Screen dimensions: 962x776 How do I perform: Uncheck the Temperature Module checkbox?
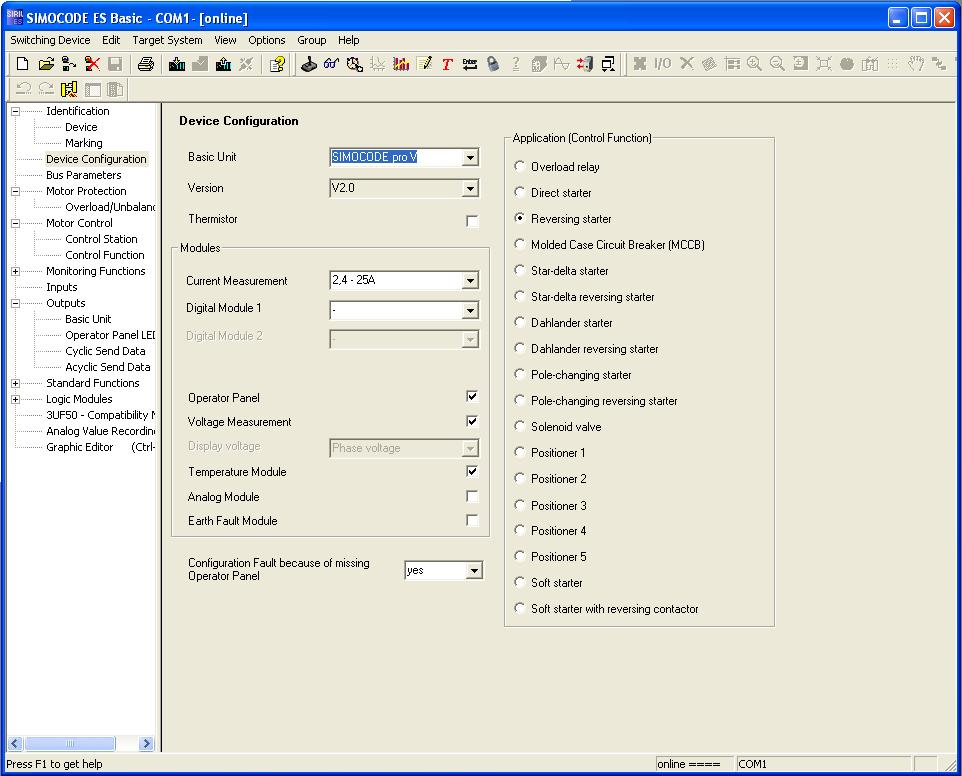tap(472, 471)
